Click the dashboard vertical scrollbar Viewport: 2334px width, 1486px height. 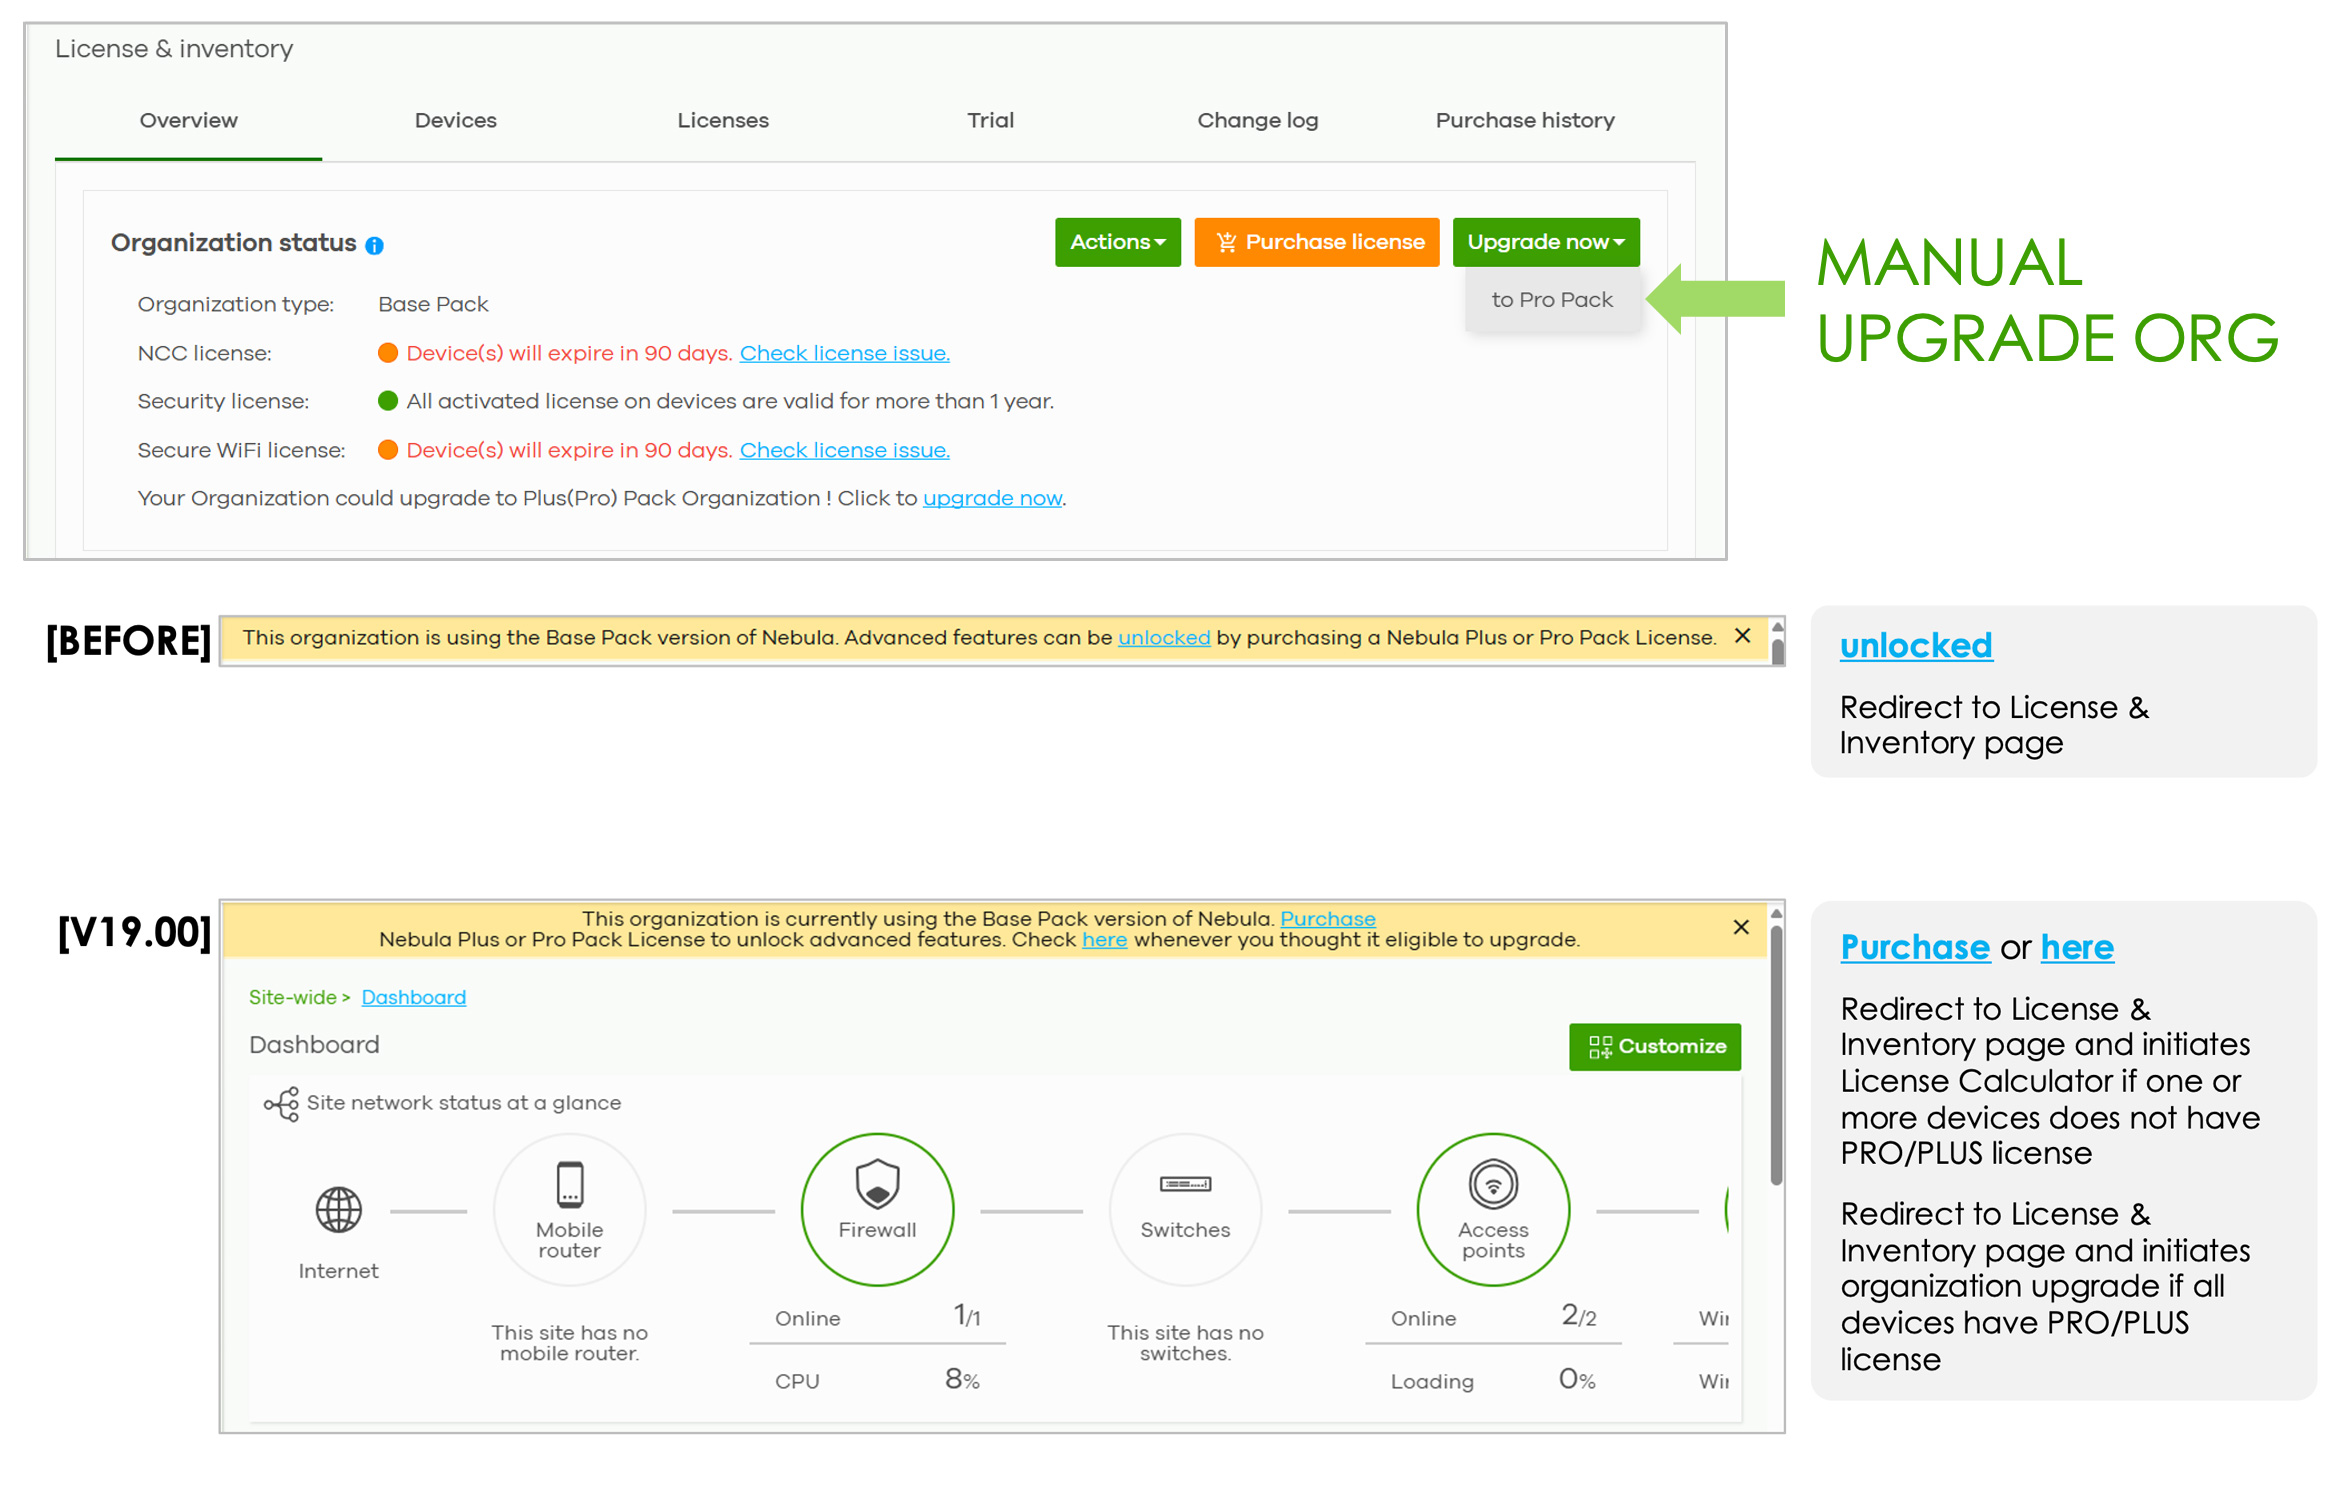[1775, 1055]
